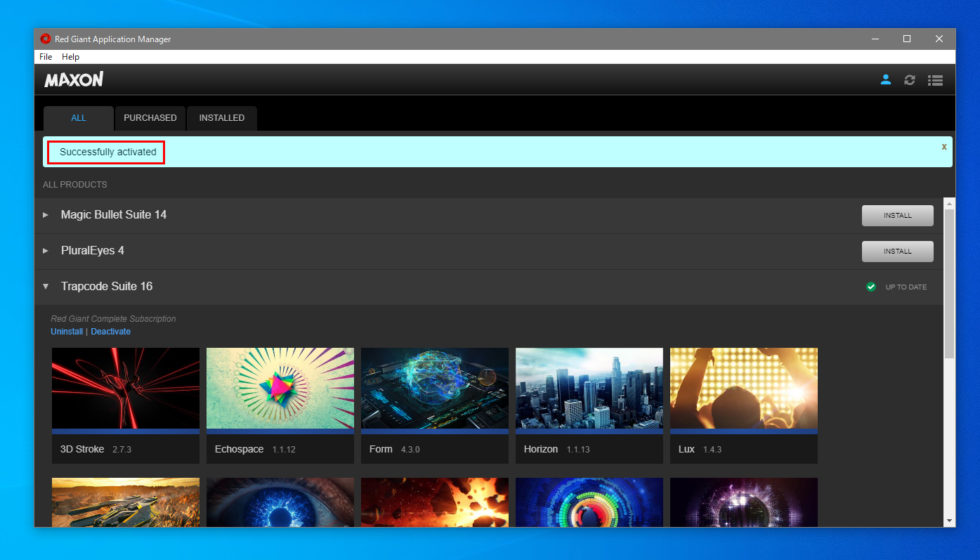Click the Echospace 1.1.12 label
980x560 pixels.
coord(255,449)
